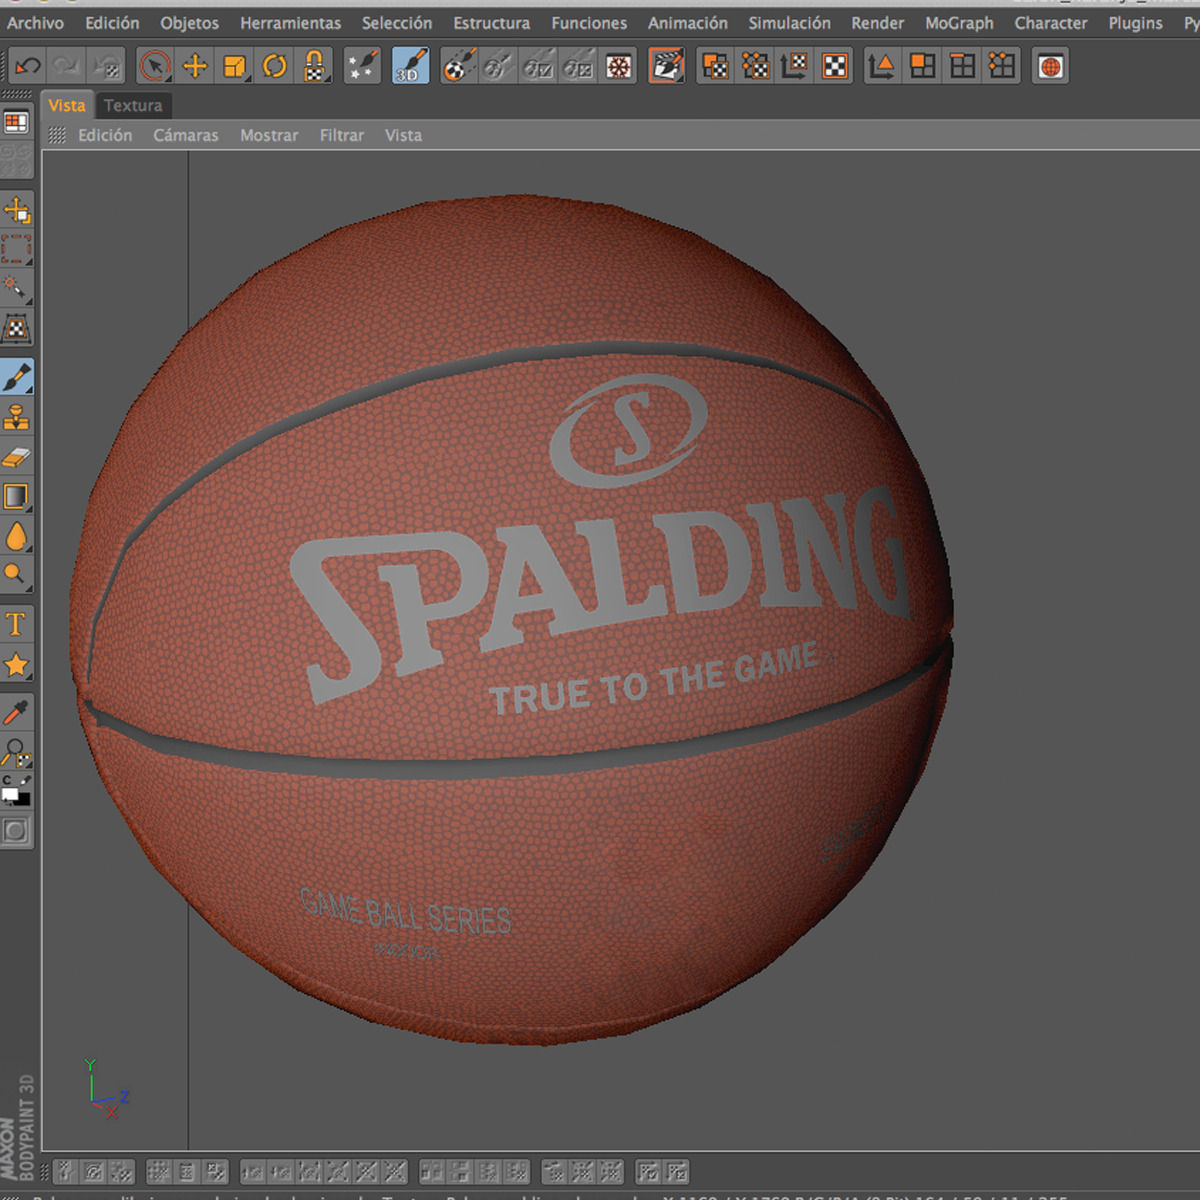The width and height of the screenshot is (1200, 1200).
Task: Enable Projection Painting brush-ball icon
Action: tap(459, 66)
